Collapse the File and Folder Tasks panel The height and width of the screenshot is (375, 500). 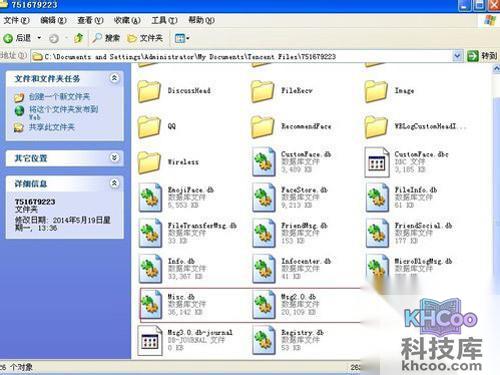coord(114,78)
